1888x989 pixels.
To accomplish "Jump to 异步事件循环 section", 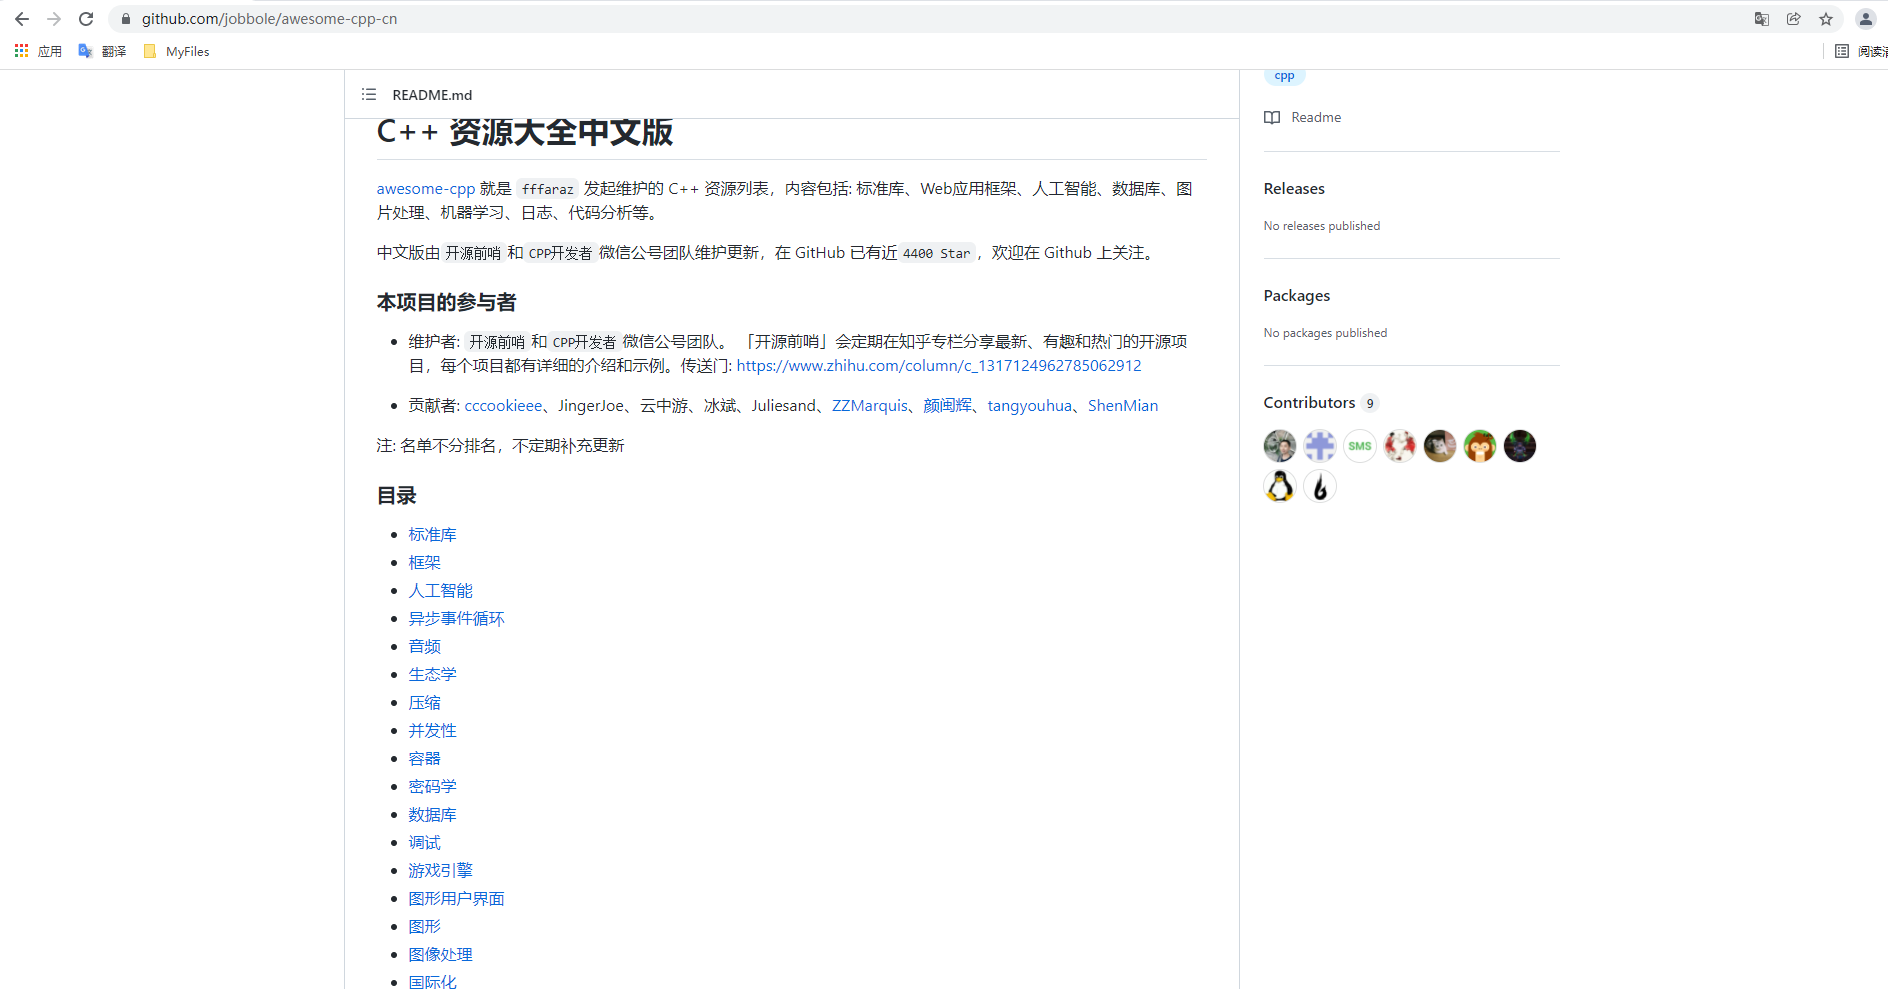I will pyautogui.click(x=457, y=619).
